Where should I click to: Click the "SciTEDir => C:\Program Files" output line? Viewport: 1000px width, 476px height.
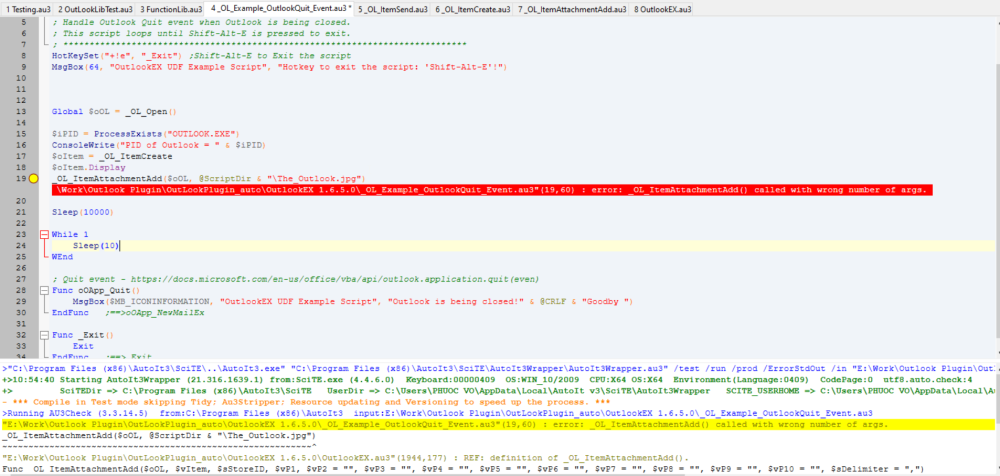500,391
